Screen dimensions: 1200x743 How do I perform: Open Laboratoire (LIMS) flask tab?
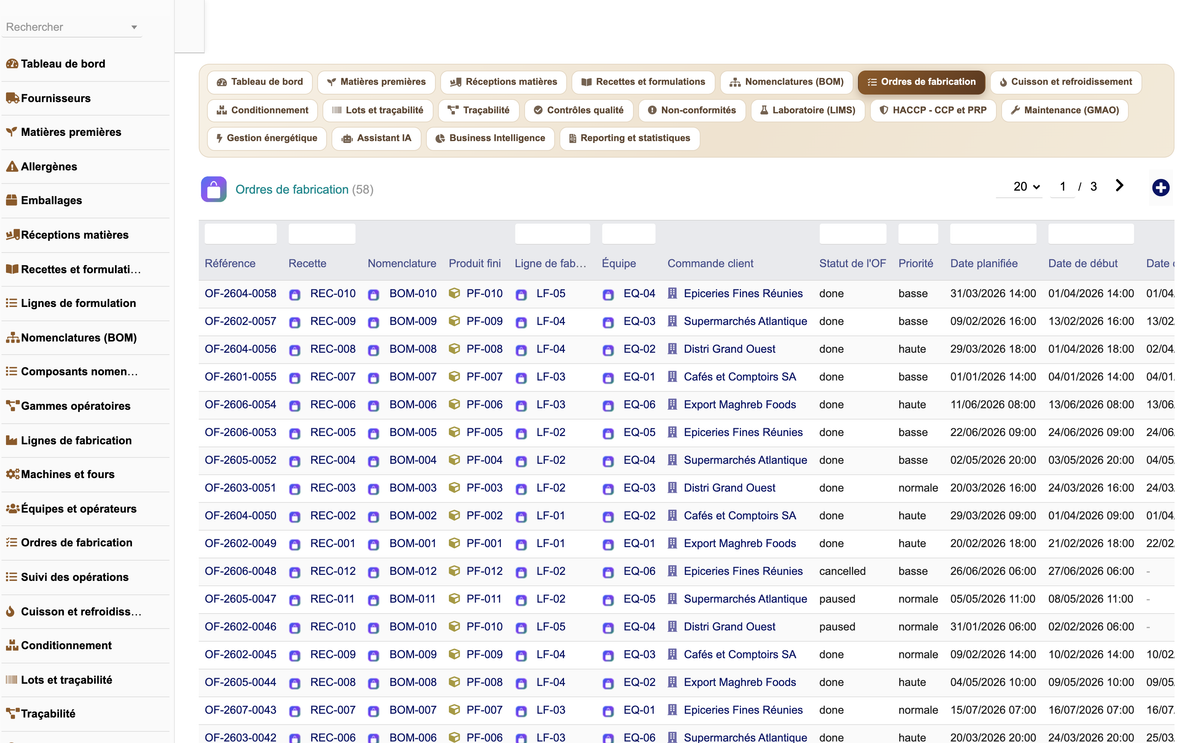pos(807,110)
